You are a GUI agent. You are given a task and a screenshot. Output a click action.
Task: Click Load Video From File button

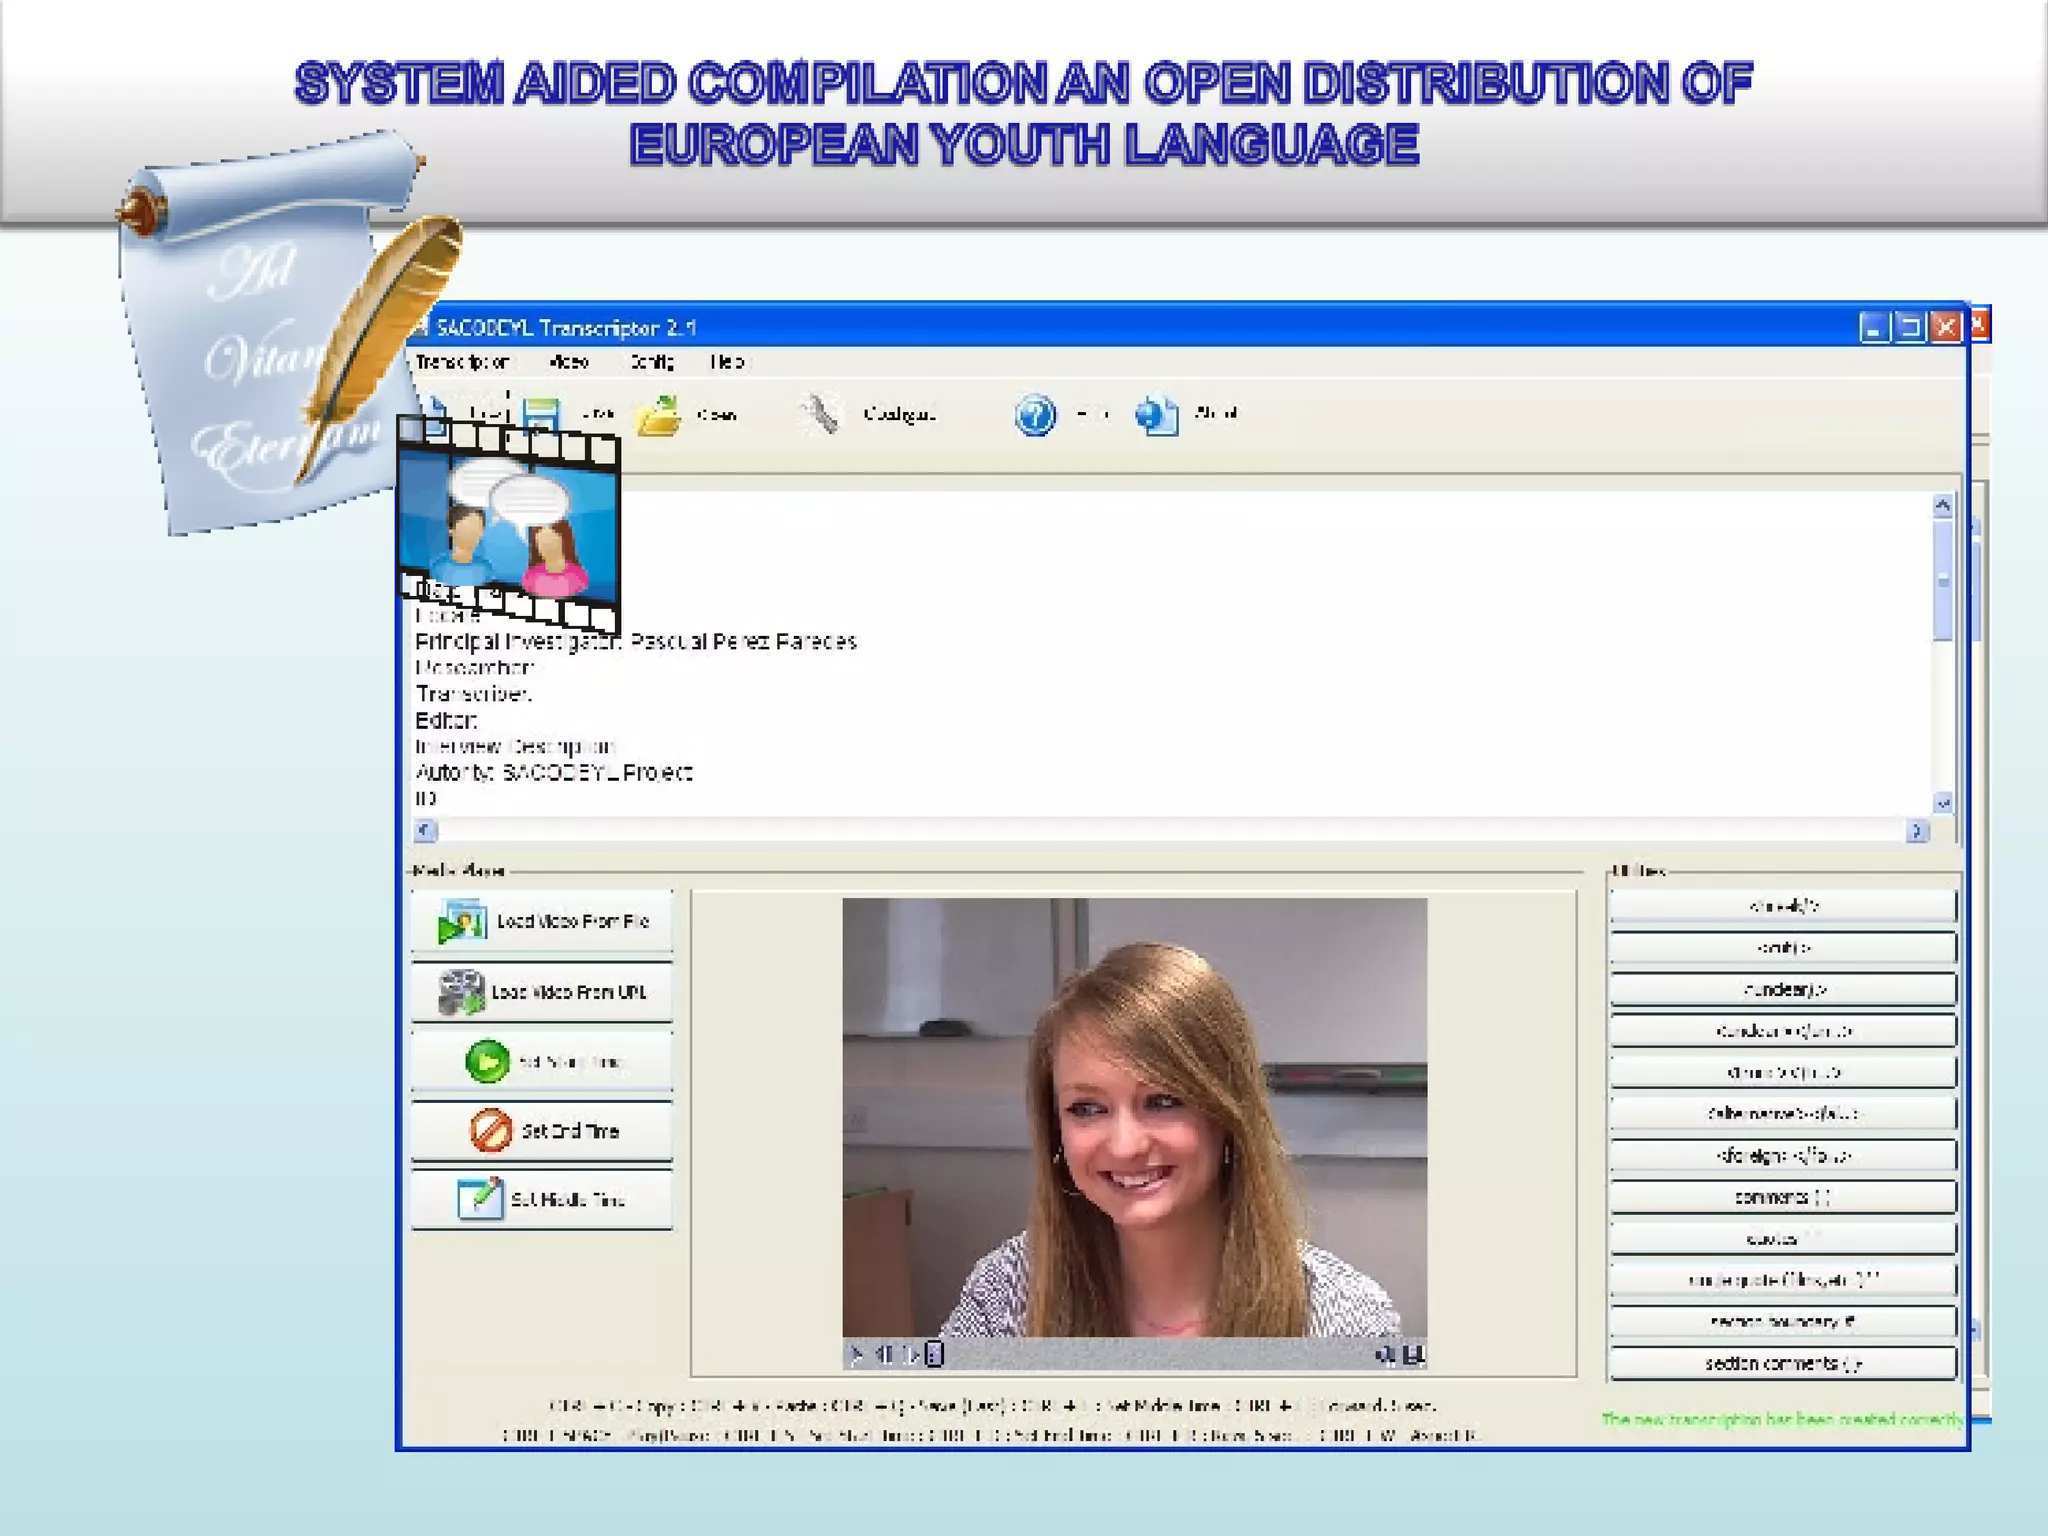click(x=542, y=921)
